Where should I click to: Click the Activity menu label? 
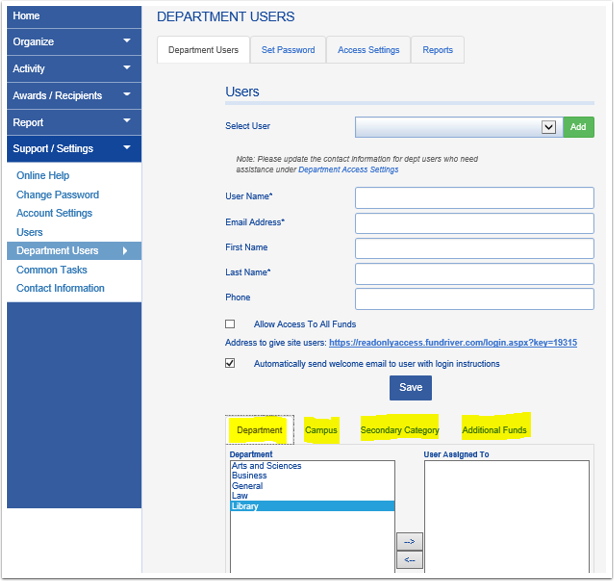tap(29, 69)
